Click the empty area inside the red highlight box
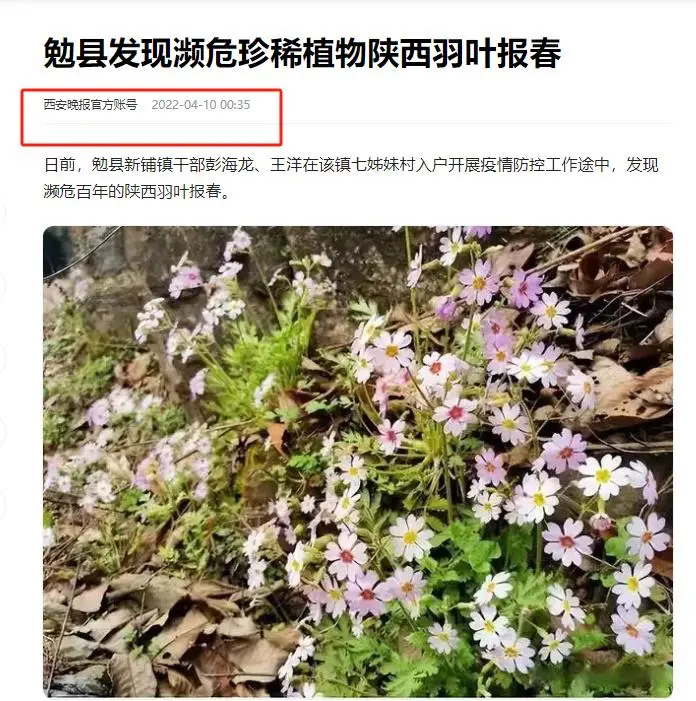Image resolution: width=696 pixels, height=701 pixels. click(152, 132)
